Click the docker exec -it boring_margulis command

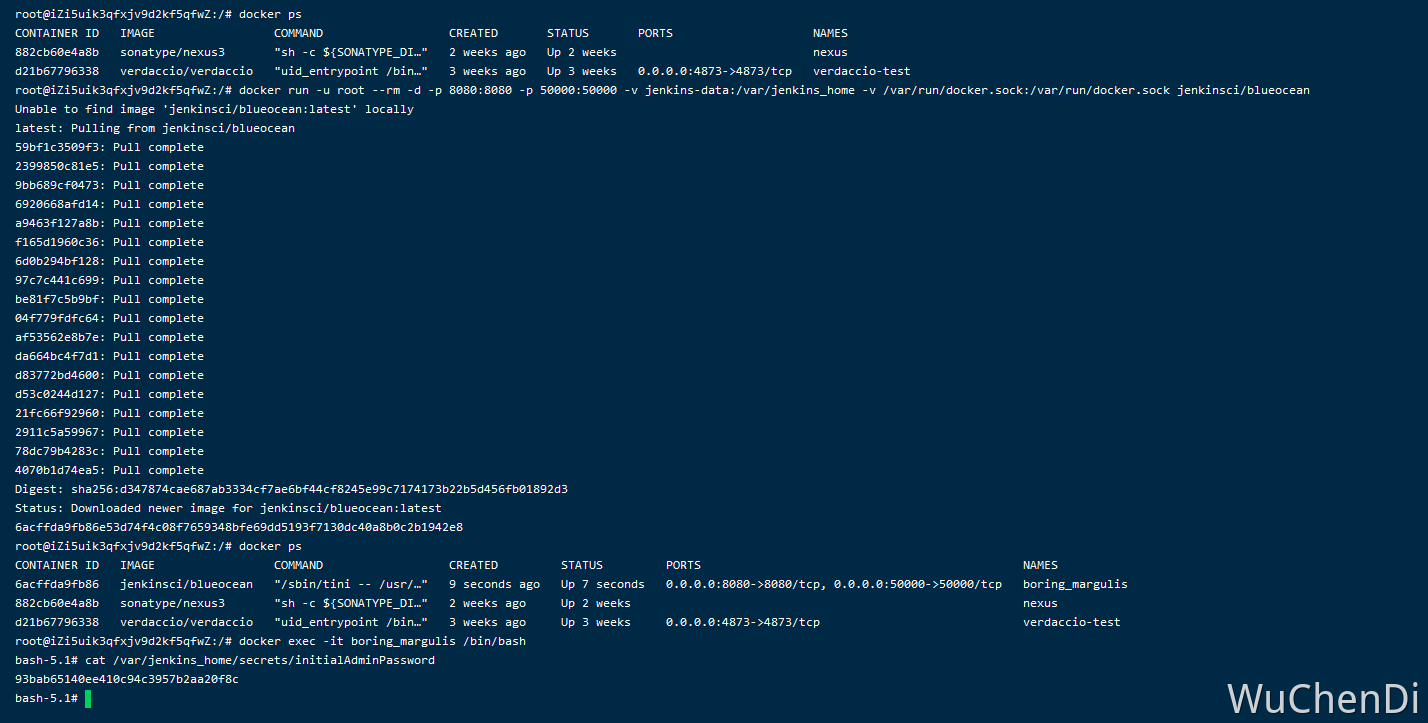(382, 641)
